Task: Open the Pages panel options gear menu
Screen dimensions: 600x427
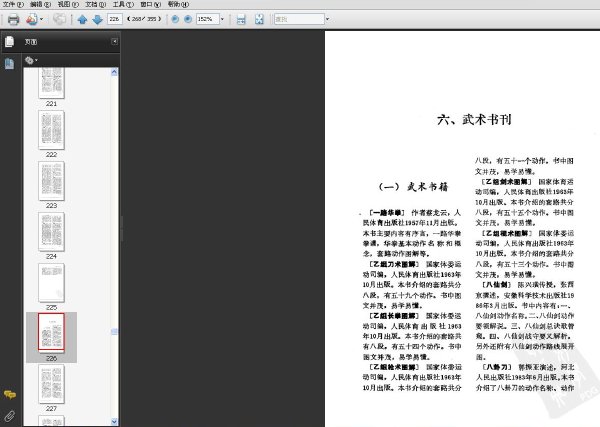Action: pyautogui.click(x=31, y=60)
